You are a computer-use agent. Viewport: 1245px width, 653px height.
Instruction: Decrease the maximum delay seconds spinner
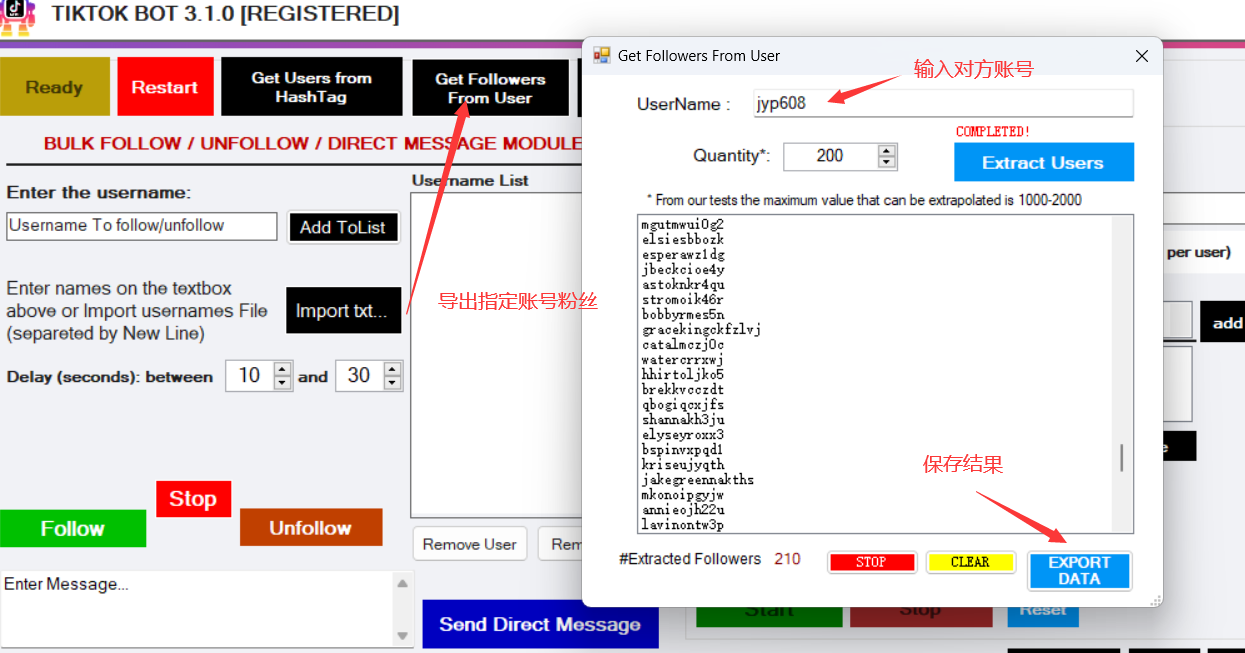click(x=392, y=382)
